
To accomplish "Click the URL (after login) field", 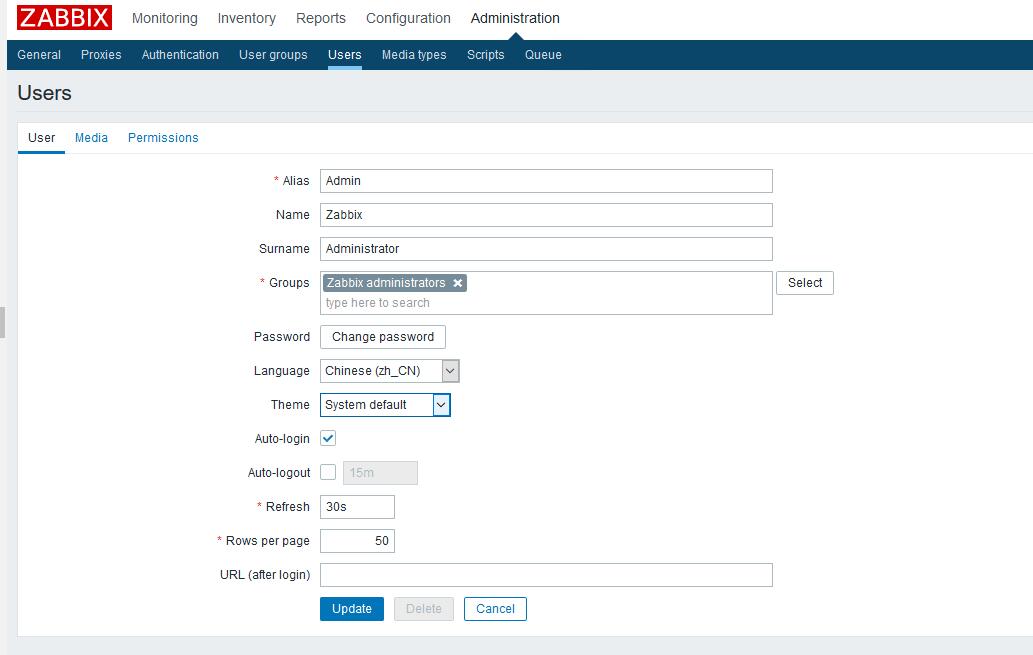I will (546, 575).
